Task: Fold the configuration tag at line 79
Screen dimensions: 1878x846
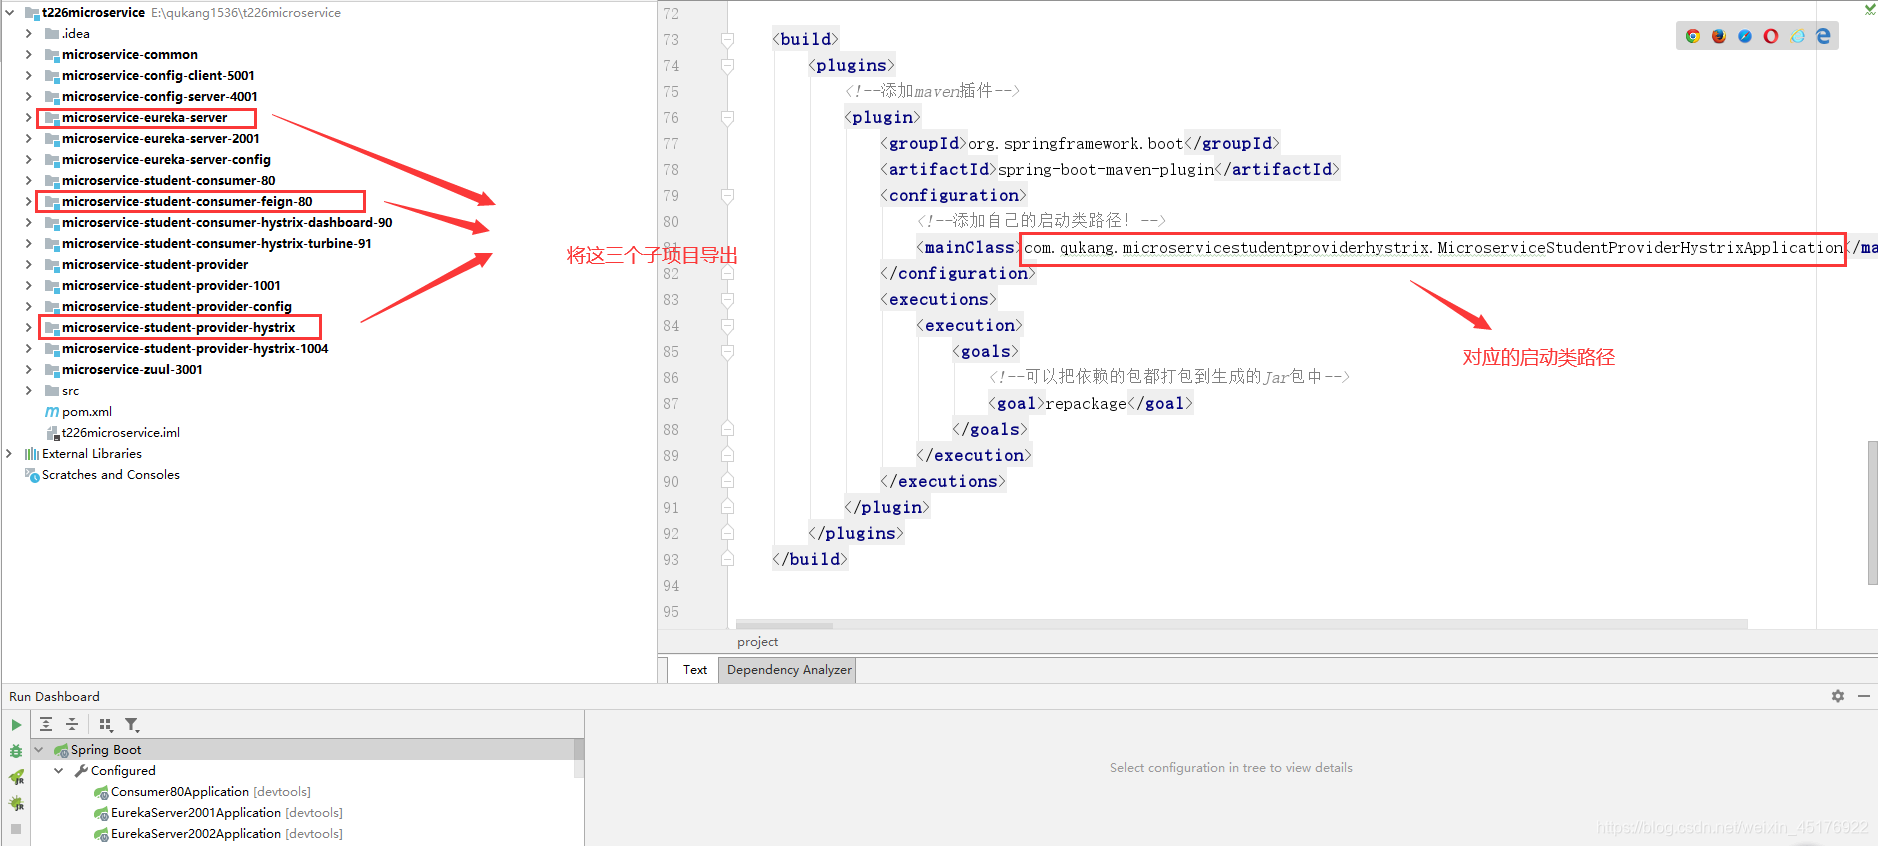Action: tap(727, 196)
